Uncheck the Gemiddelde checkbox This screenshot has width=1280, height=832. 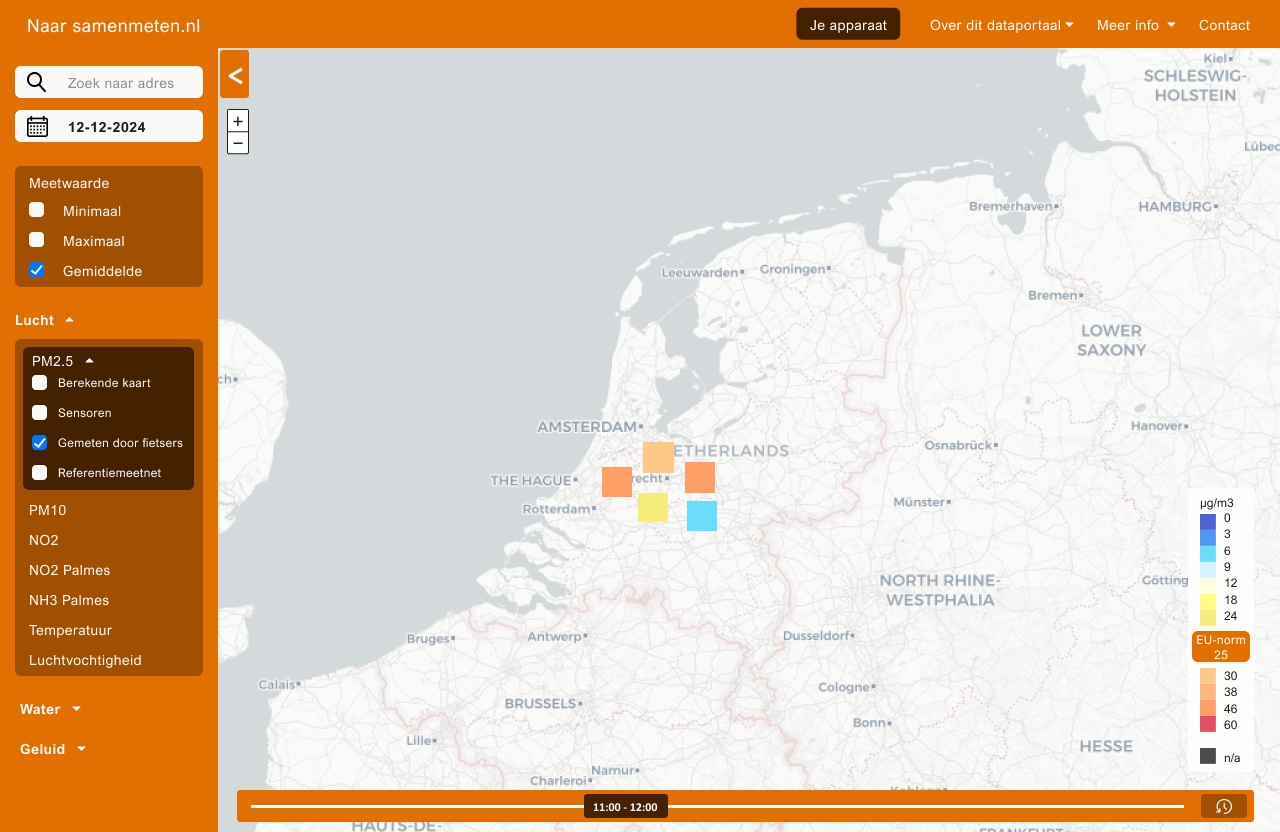(x=37, y=270)
